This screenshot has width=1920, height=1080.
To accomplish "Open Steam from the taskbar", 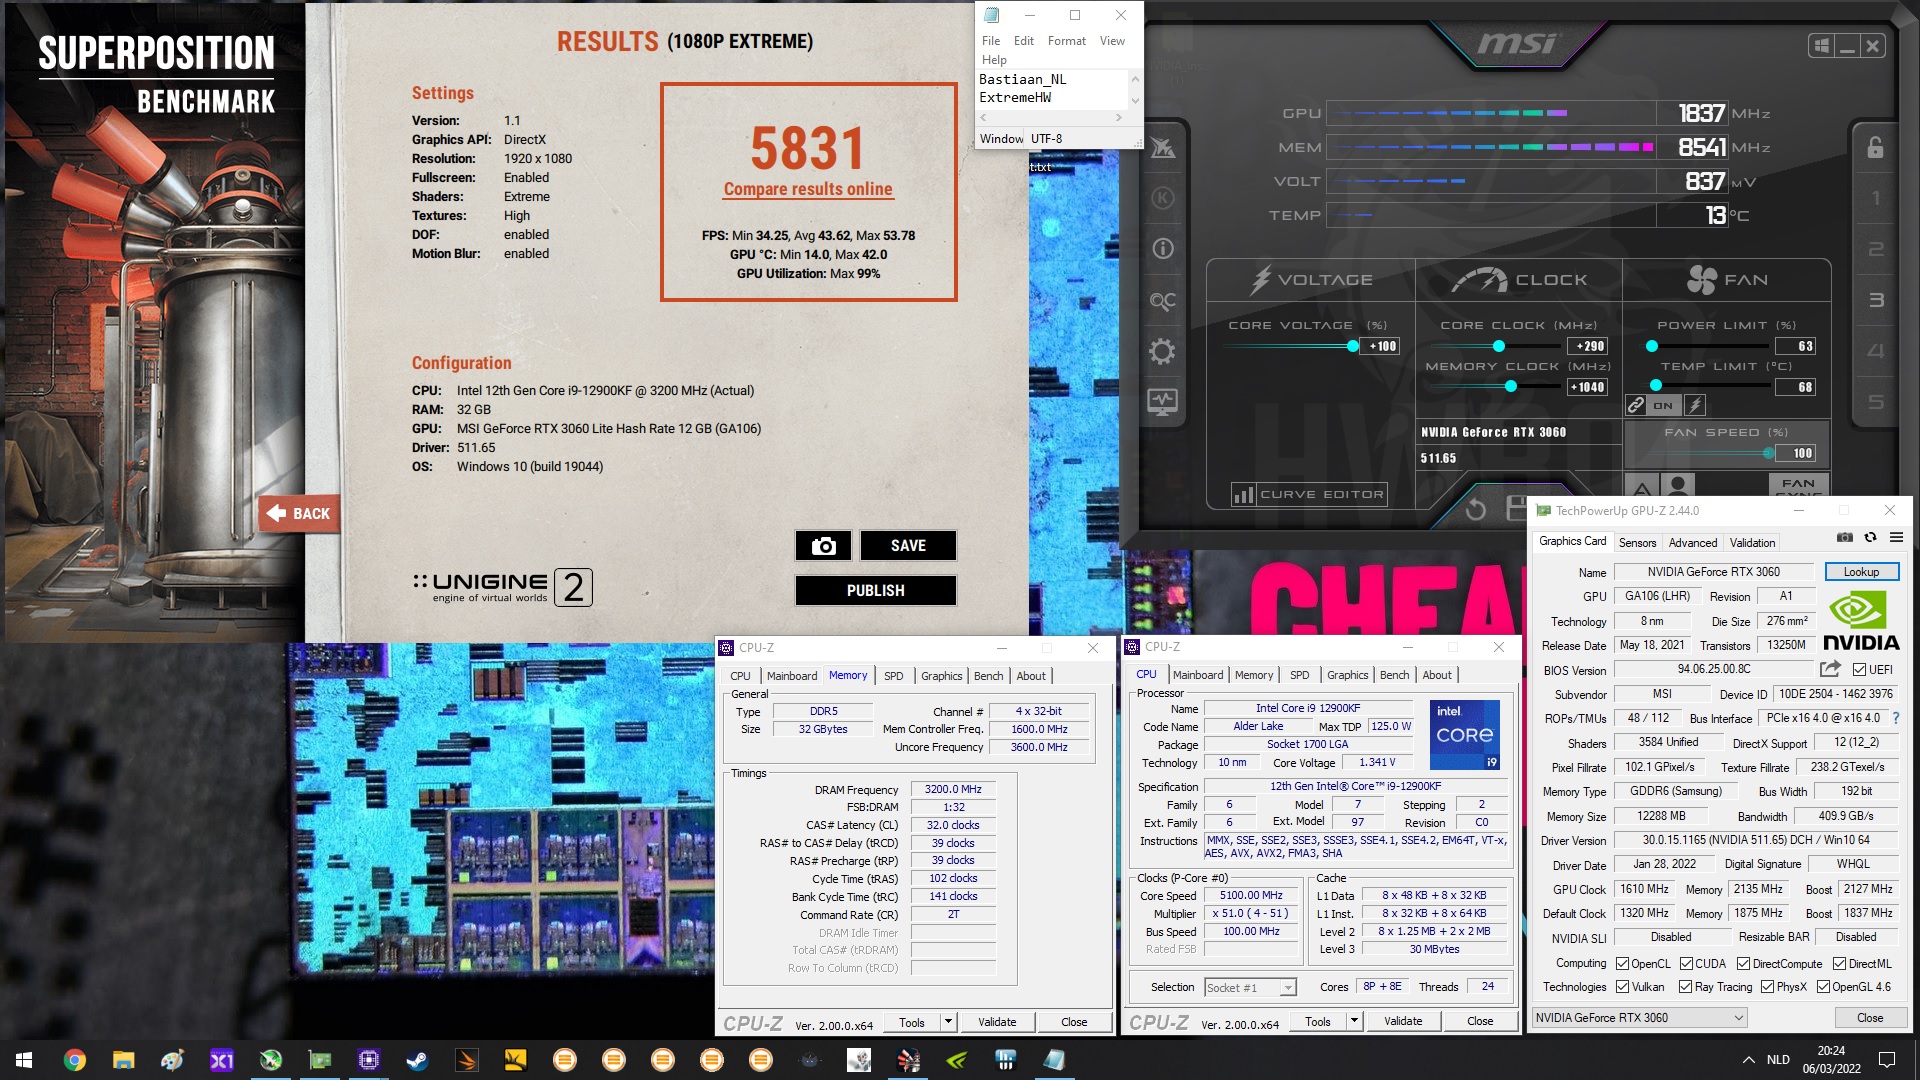I will [417, 1060].
